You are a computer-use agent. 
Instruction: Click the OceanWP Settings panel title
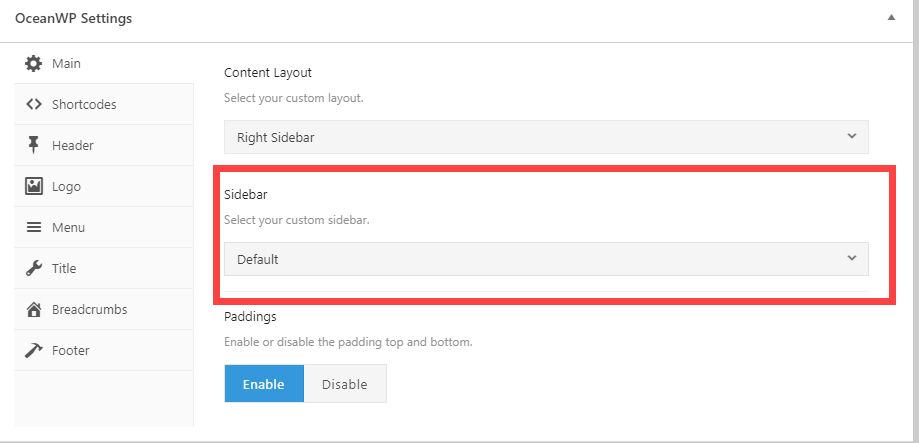click(73, 18)
